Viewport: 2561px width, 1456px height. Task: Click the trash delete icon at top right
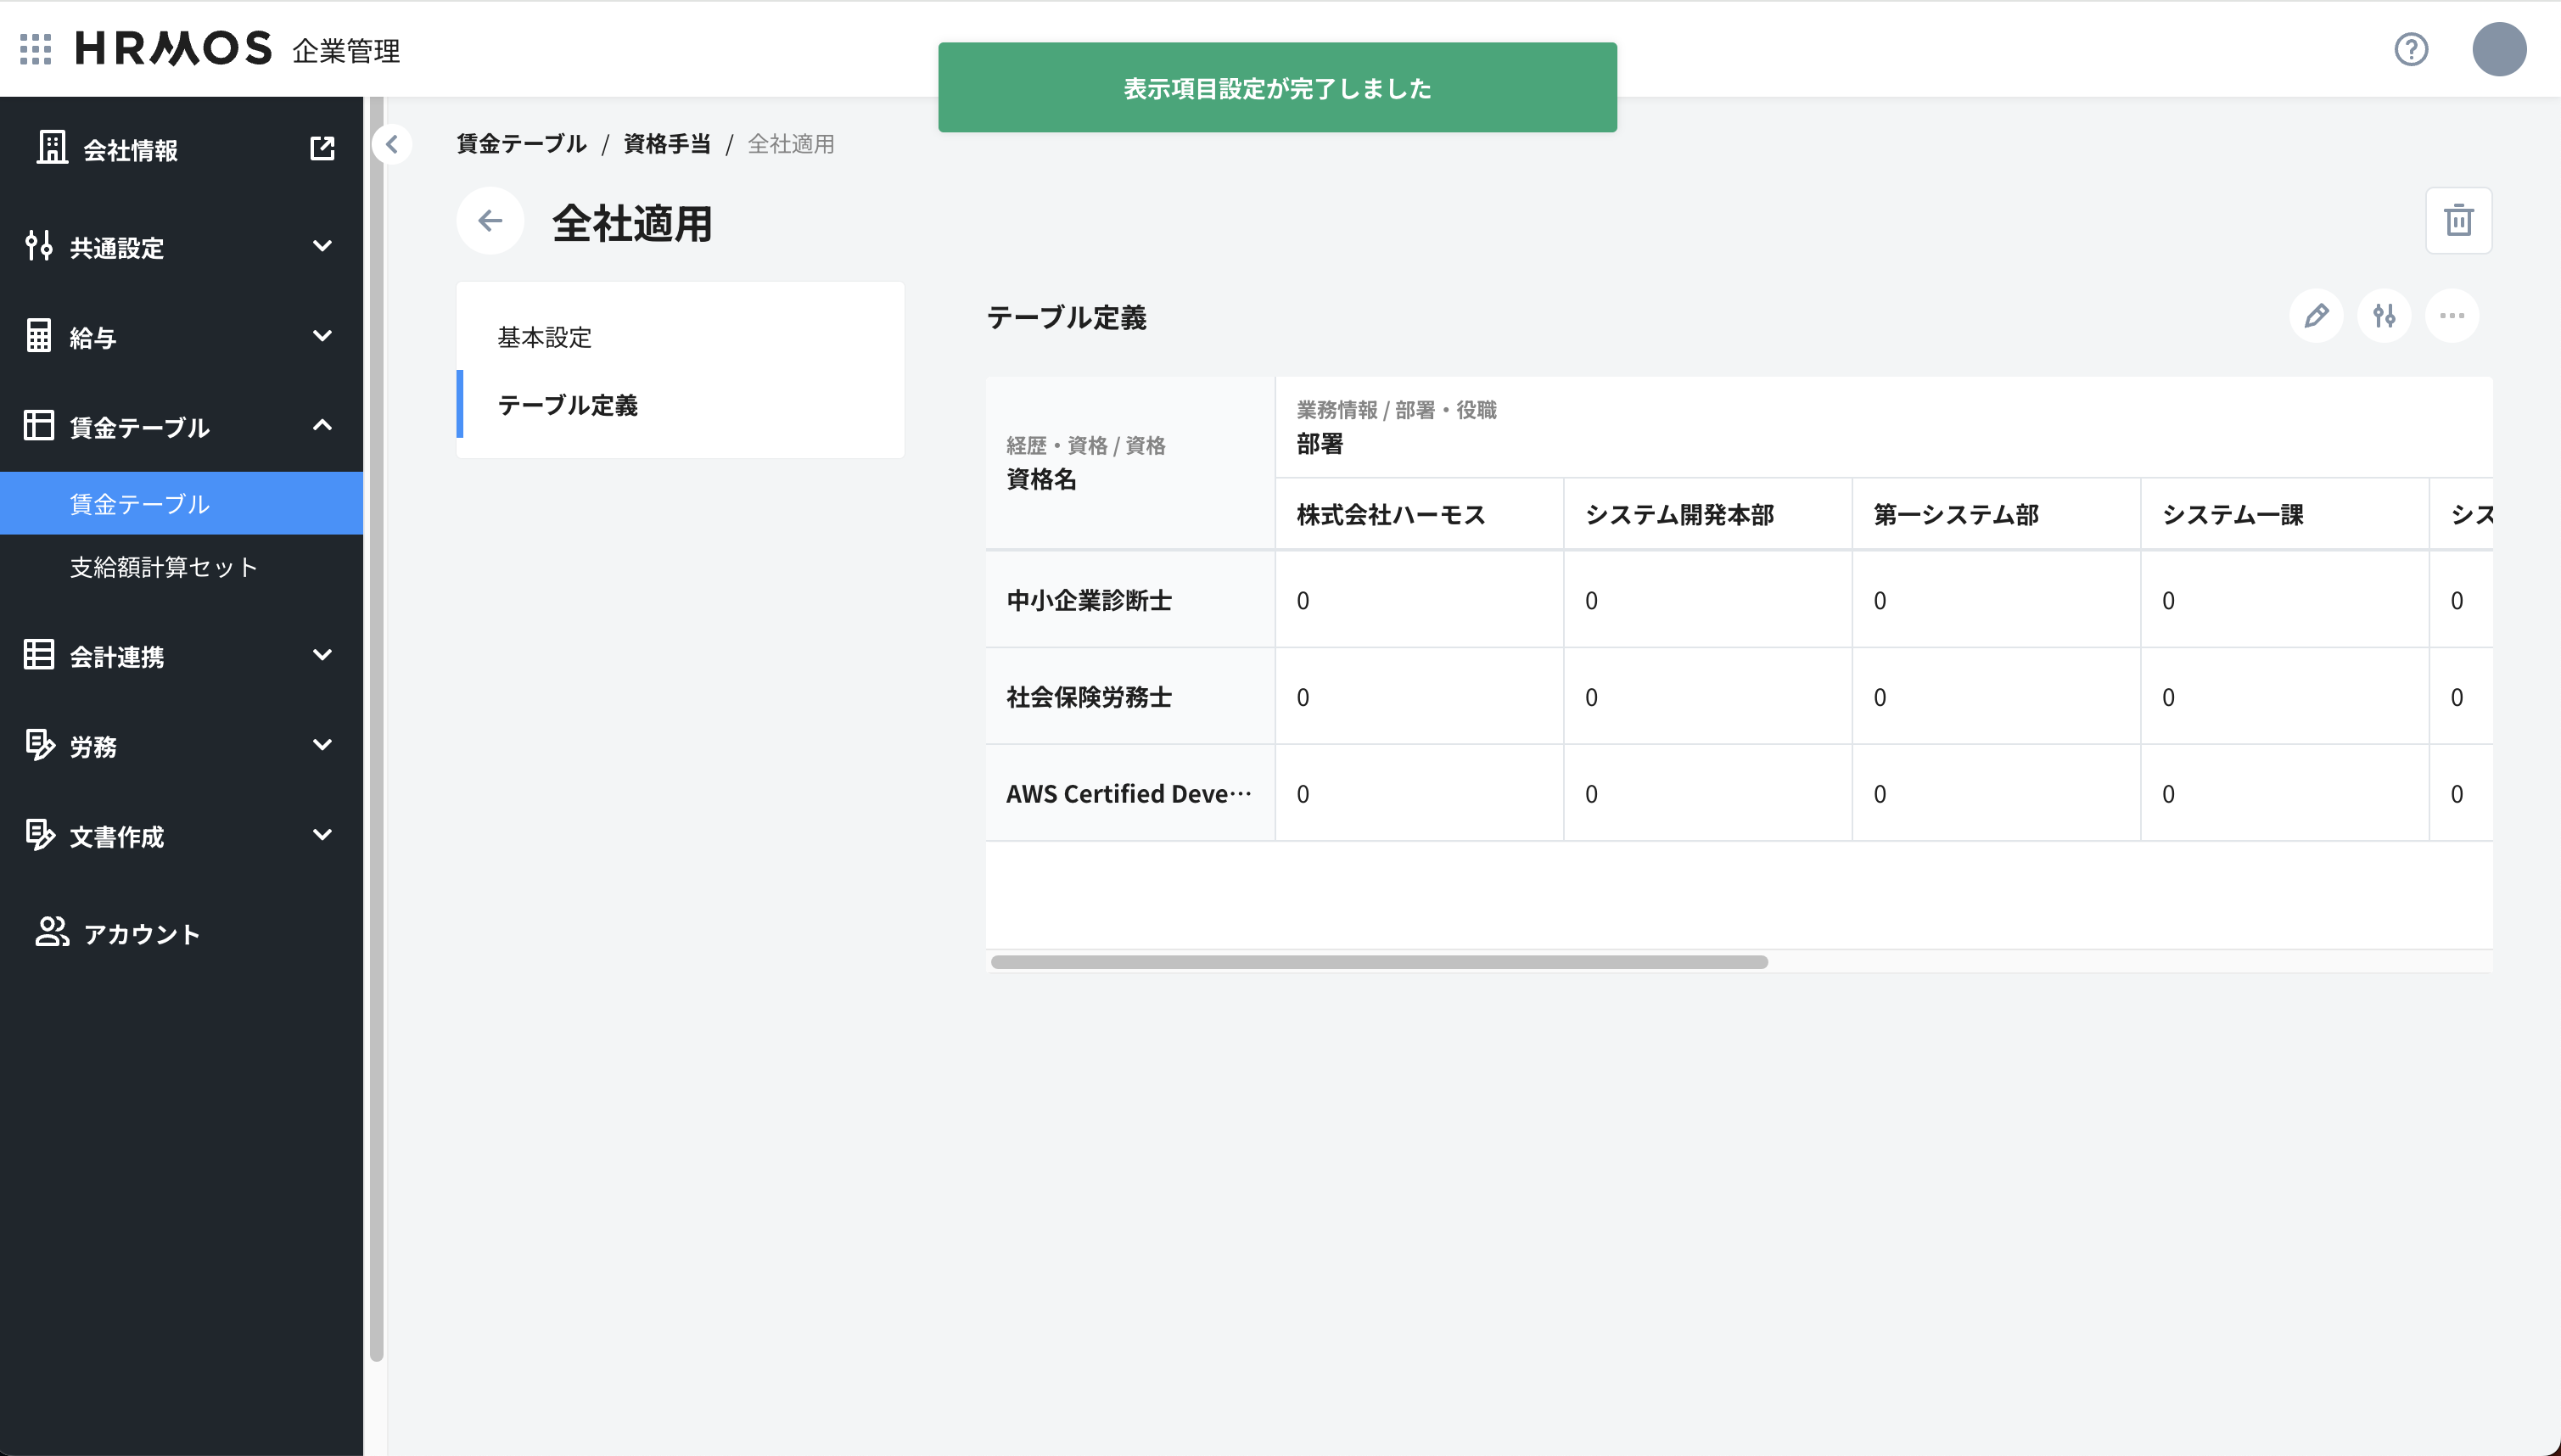pyautogui.click(x=2458, y=220)
